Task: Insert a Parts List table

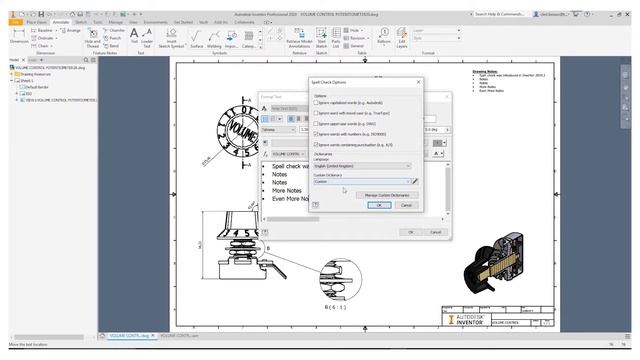Action: point(336,38)
